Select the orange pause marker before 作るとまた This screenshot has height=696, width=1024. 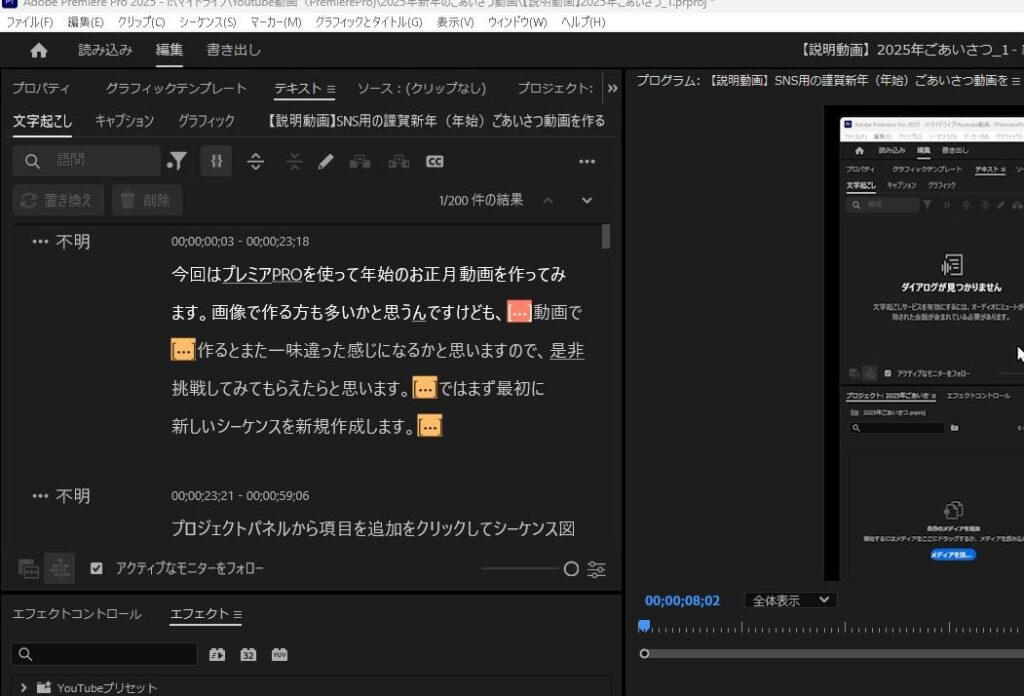coord(183,350)
